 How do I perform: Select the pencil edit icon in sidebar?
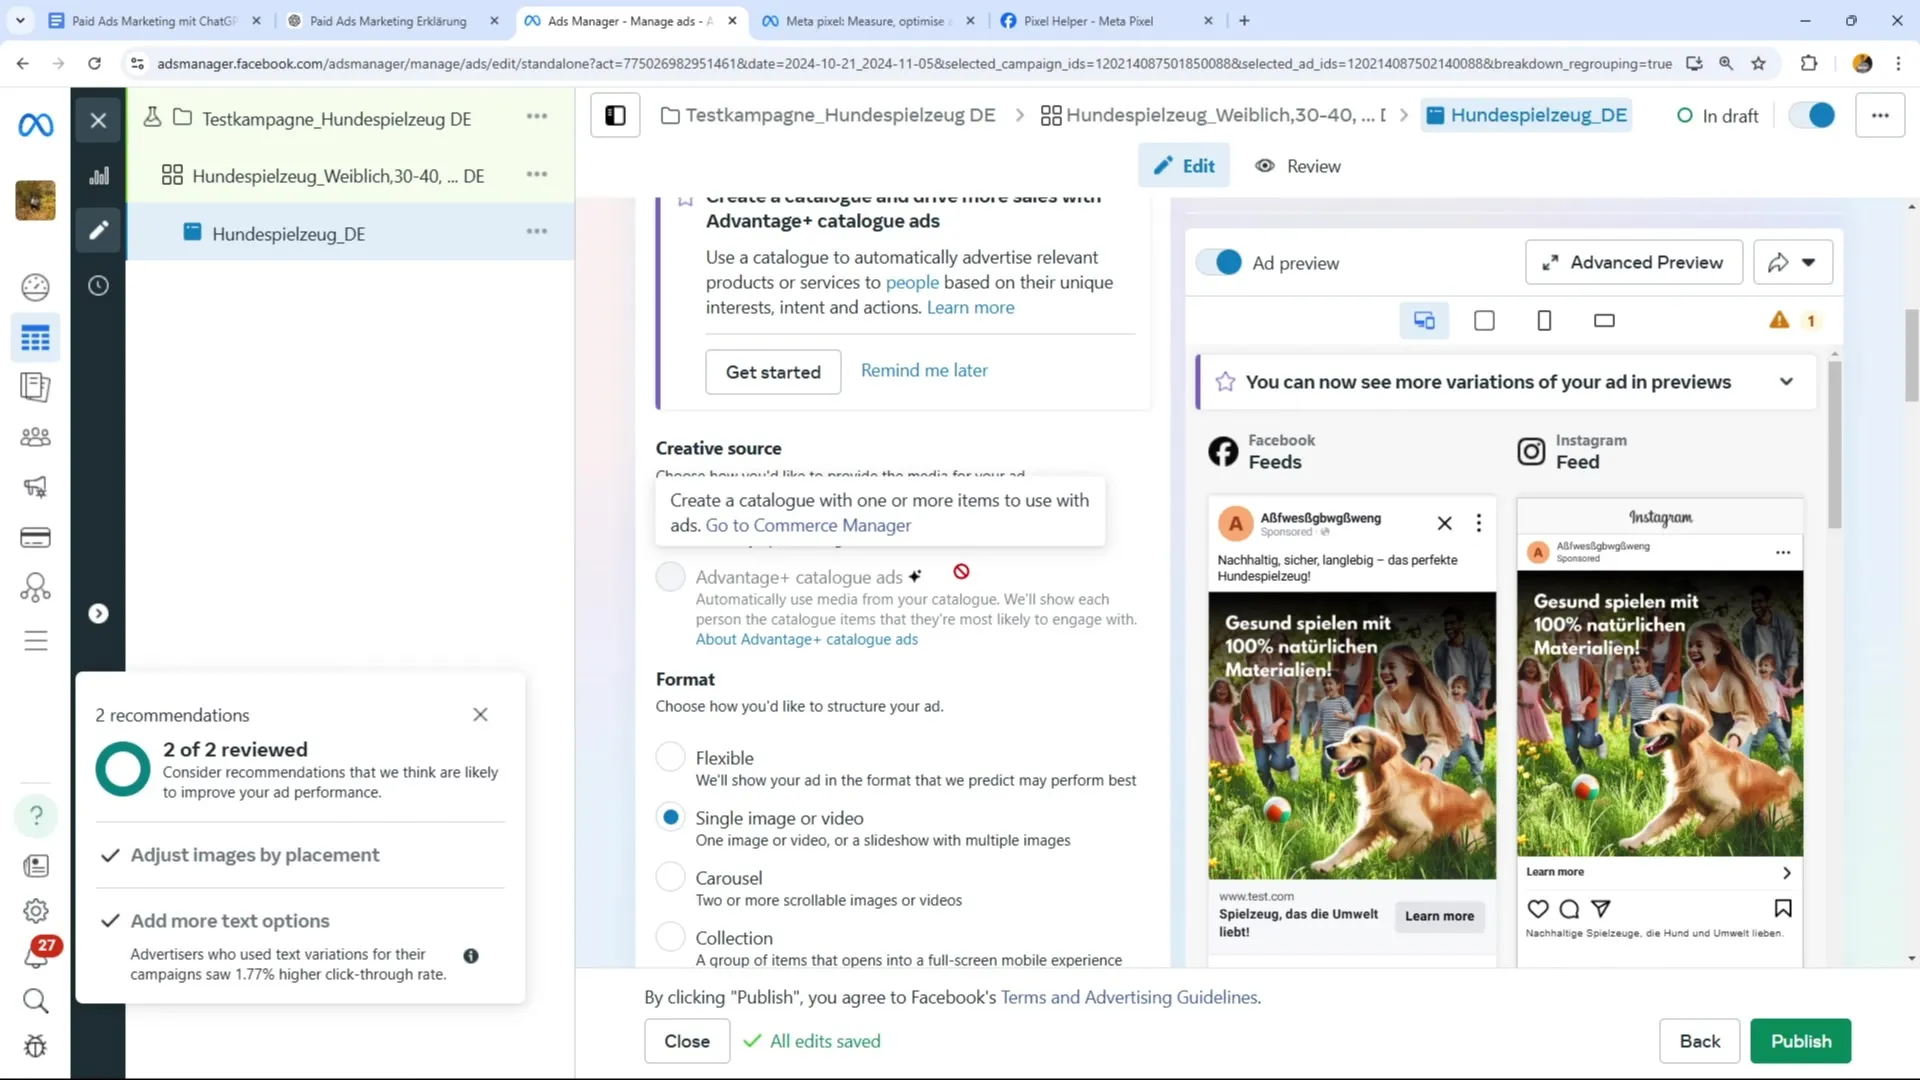pyautogui.click(x=98, y=231)
